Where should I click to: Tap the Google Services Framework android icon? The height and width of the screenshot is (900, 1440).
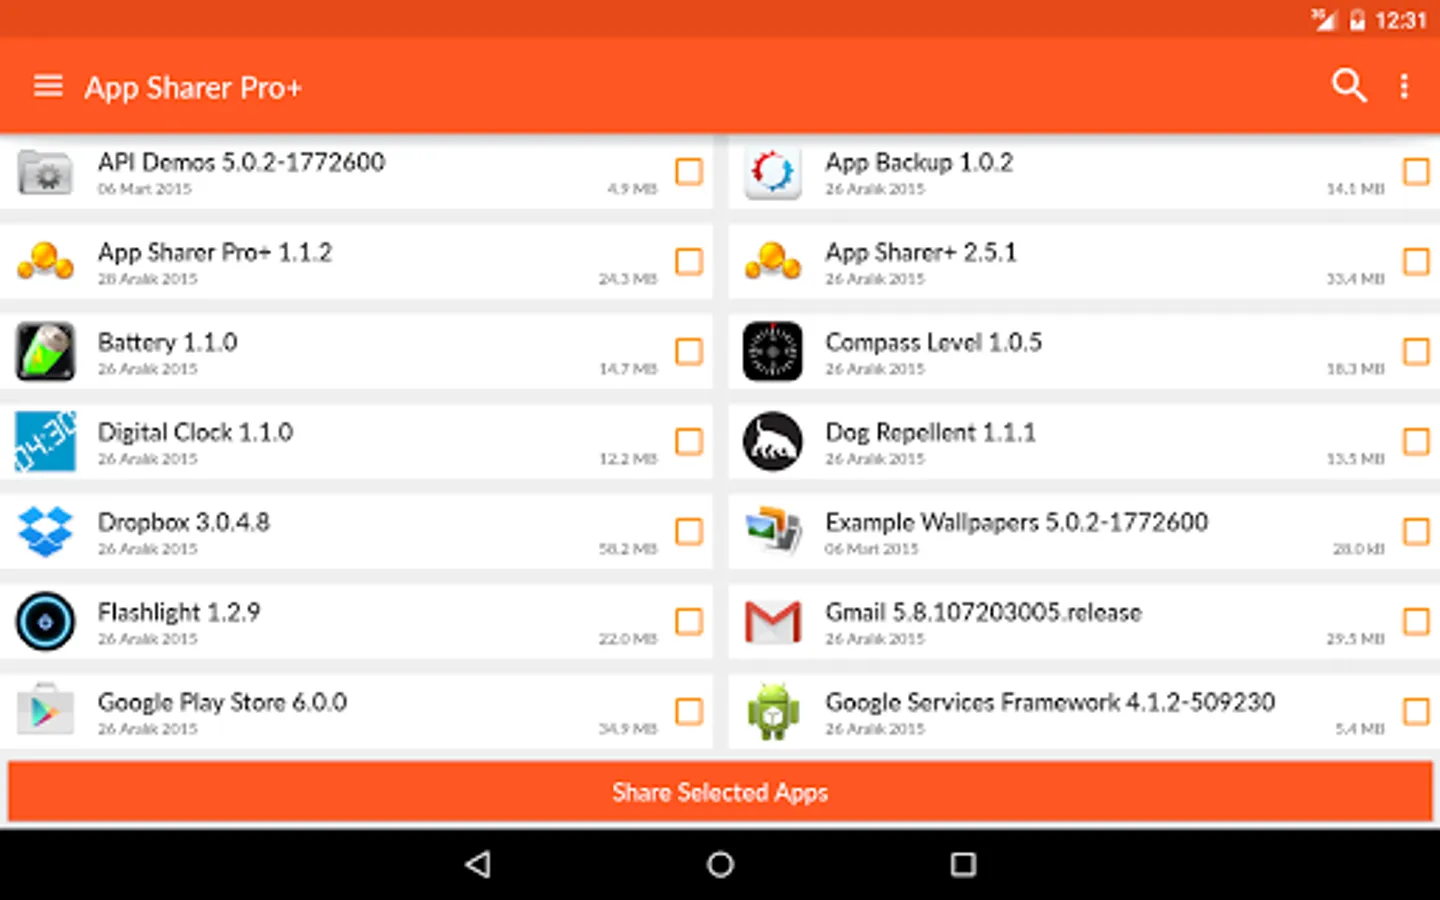pos(772,711)
